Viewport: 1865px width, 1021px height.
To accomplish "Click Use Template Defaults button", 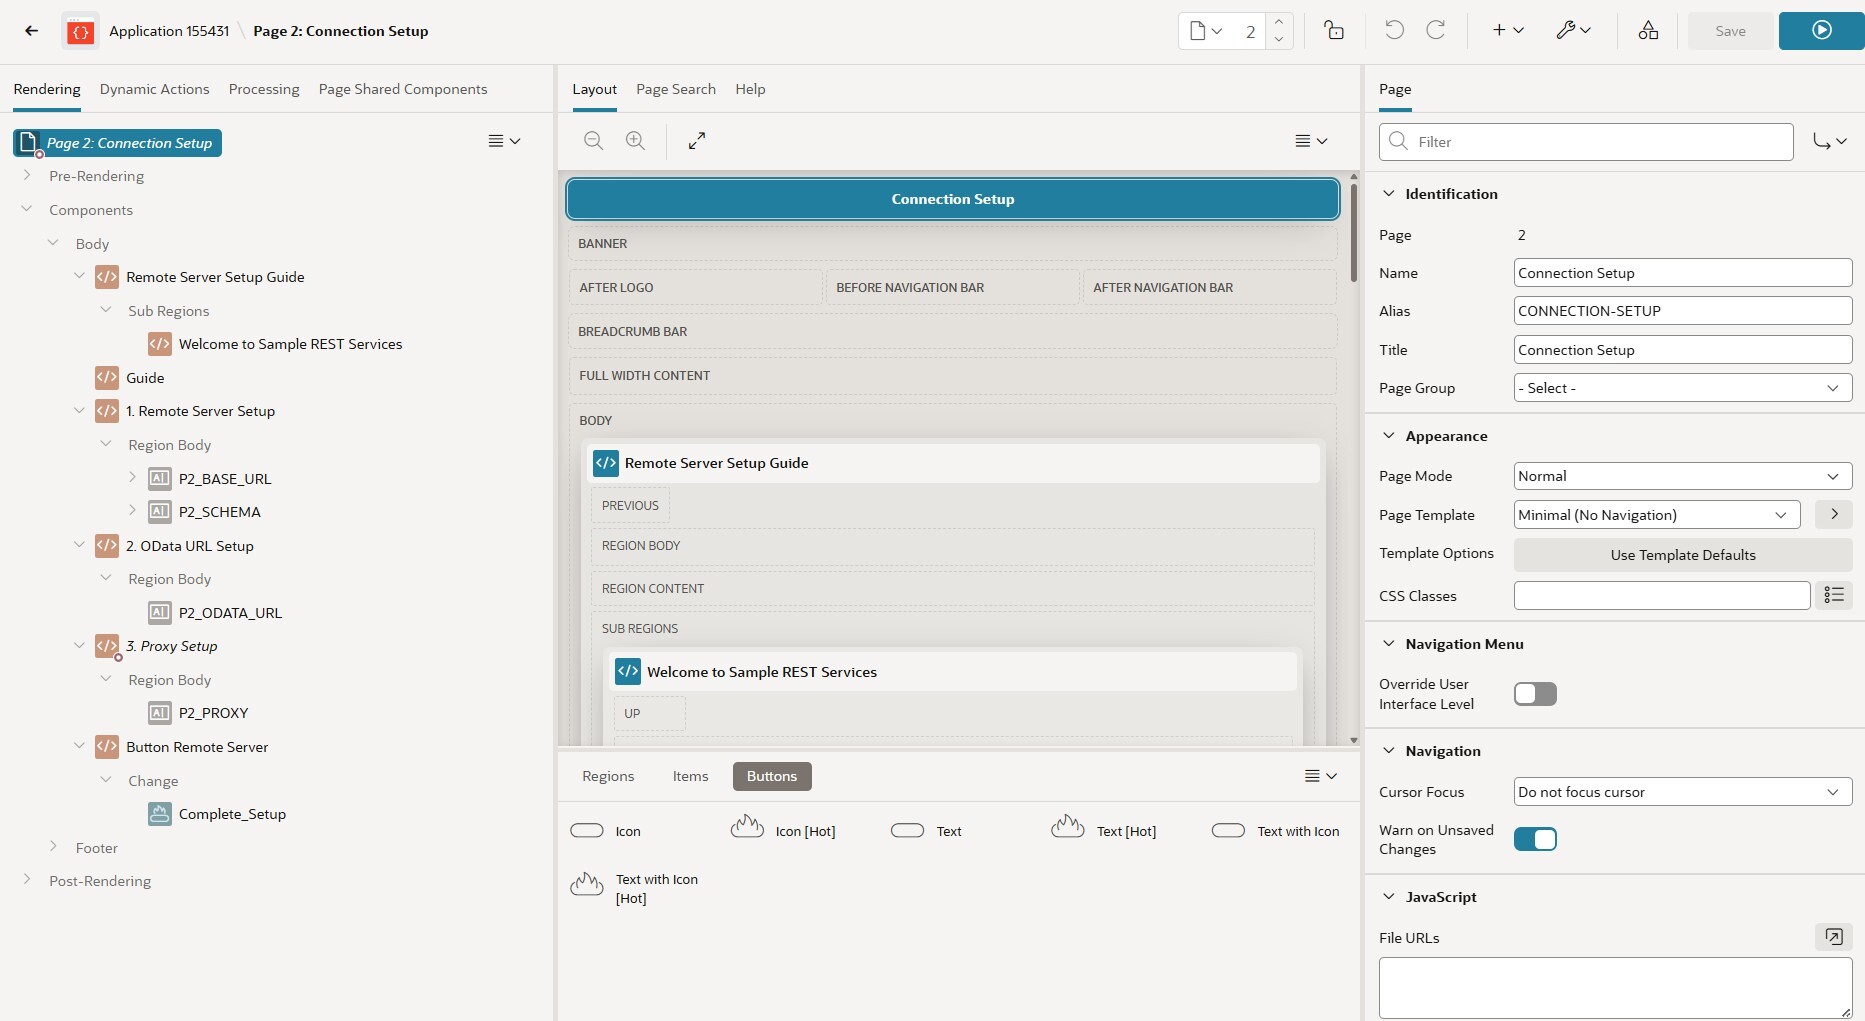I will [1683, 555].
